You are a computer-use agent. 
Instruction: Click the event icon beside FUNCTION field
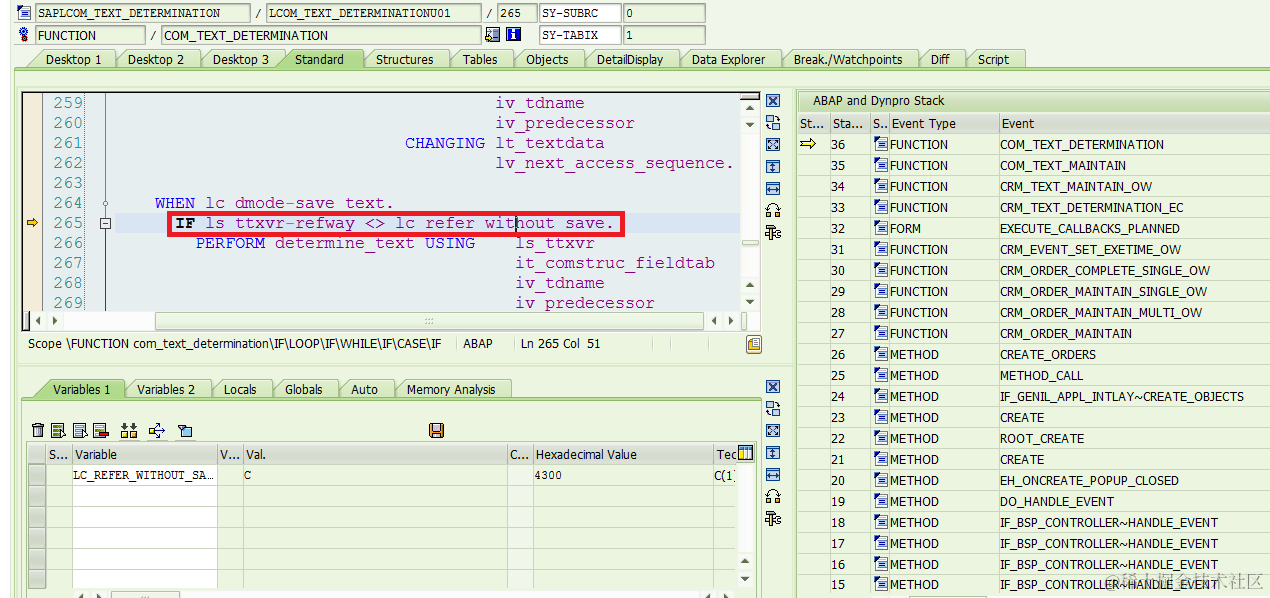pyautogui.click(x=24, y=35)
